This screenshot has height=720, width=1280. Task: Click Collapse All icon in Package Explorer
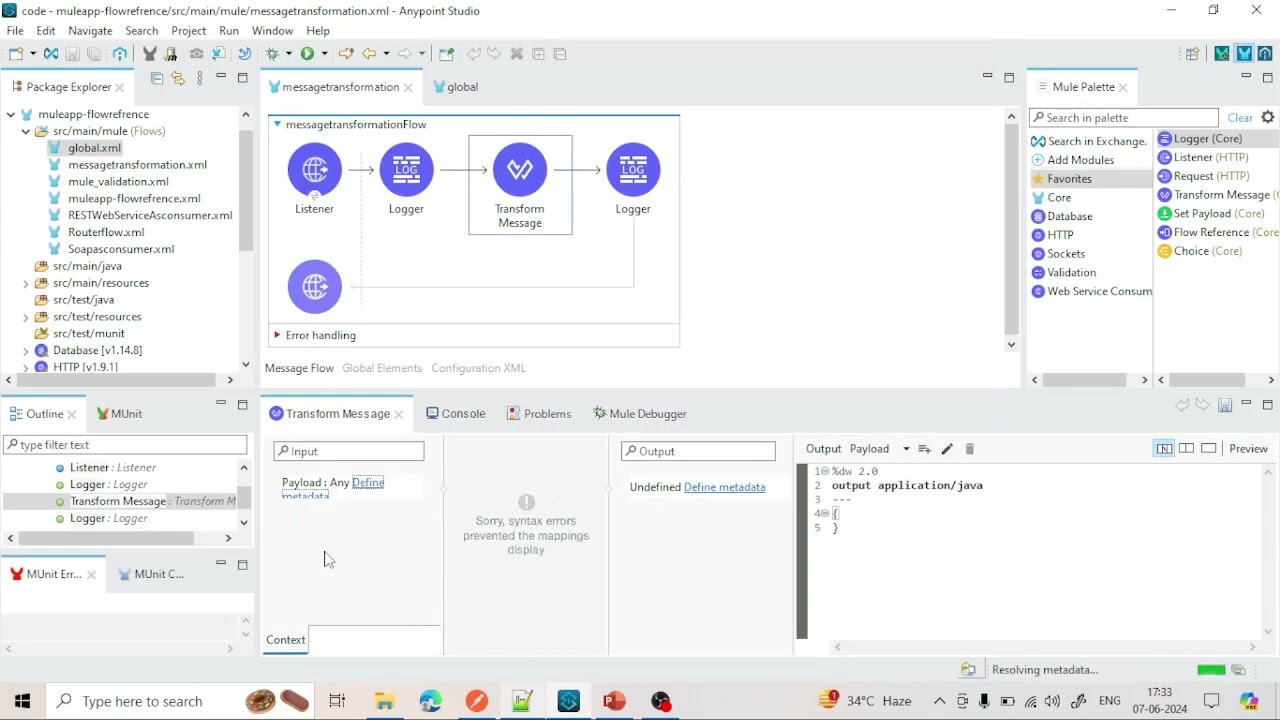point(157,78)
